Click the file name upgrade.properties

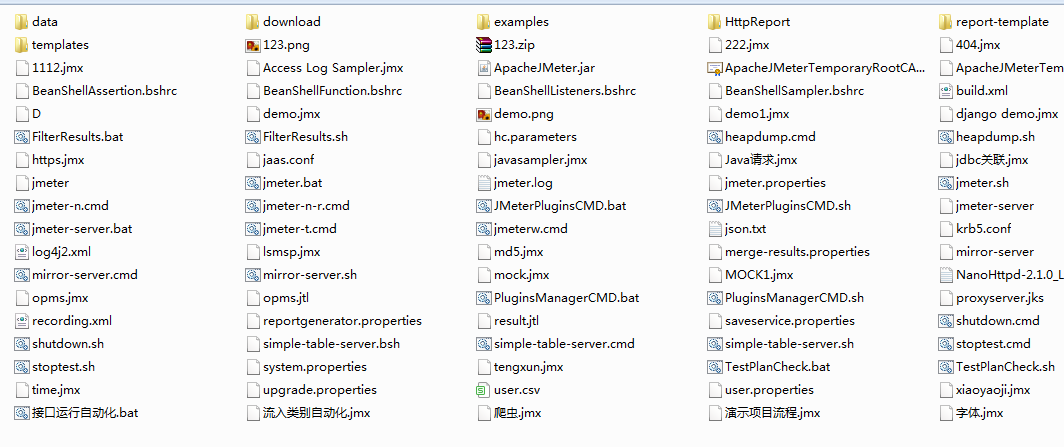click(x=320, y=390)
